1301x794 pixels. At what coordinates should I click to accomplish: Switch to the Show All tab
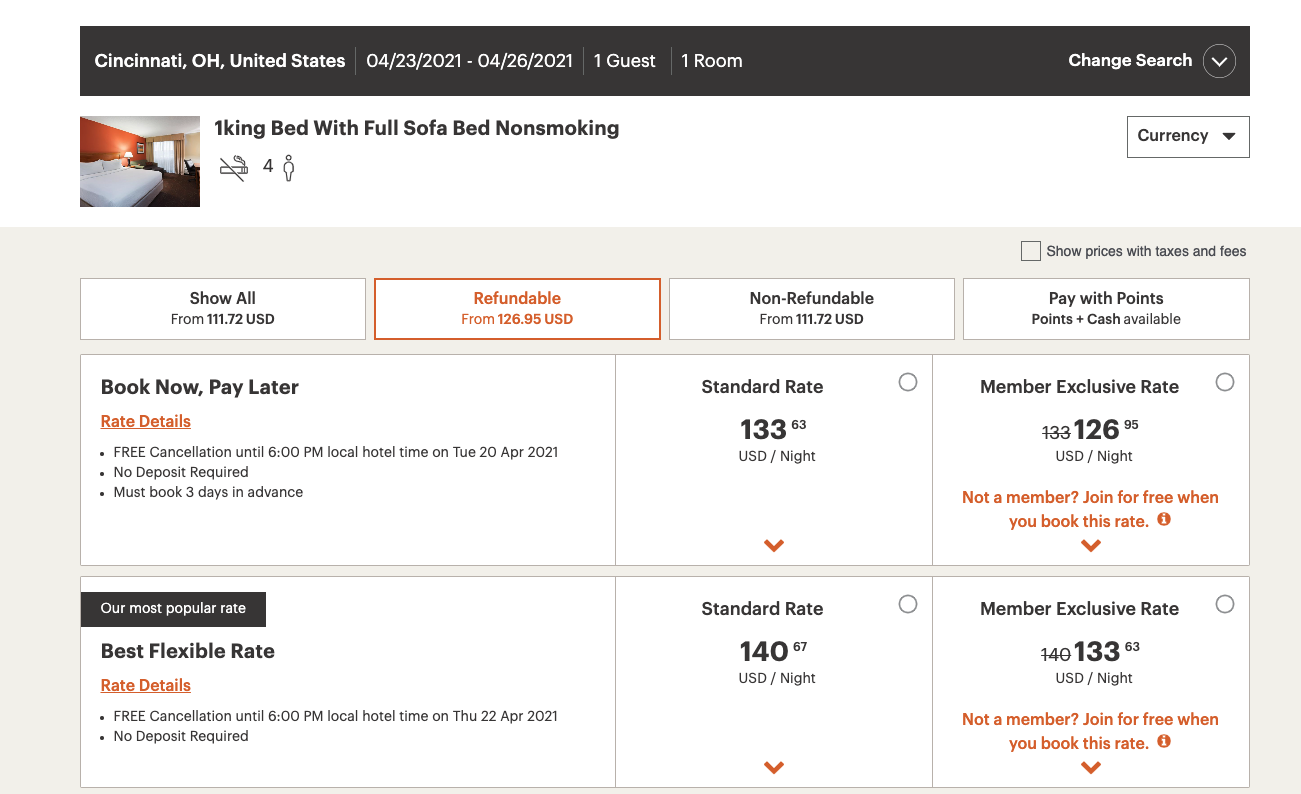(223, 309)
